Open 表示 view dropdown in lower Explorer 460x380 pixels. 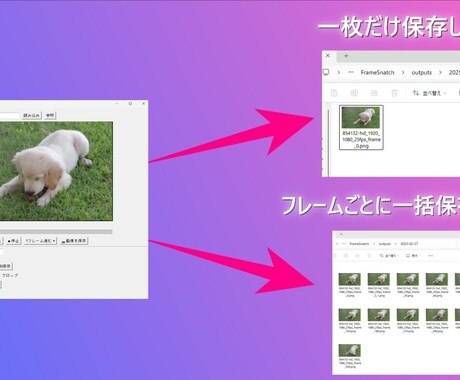coord(413,256)
